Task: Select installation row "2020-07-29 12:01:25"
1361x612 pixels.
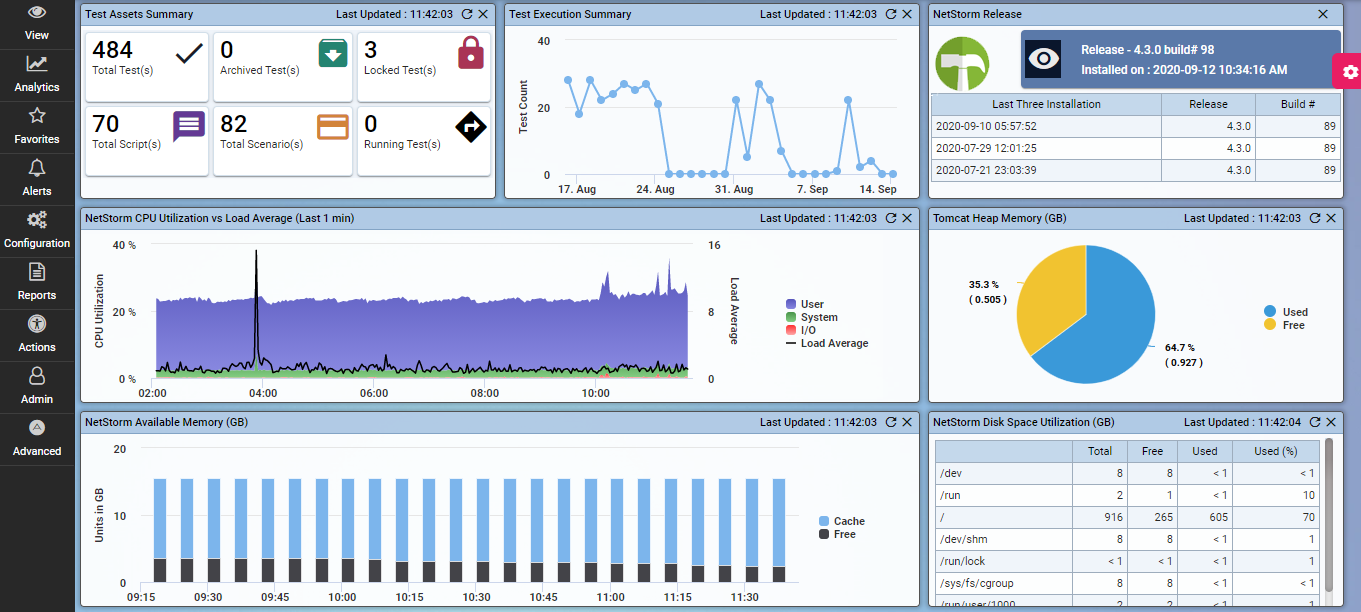Action: (x=1135, y=148)
